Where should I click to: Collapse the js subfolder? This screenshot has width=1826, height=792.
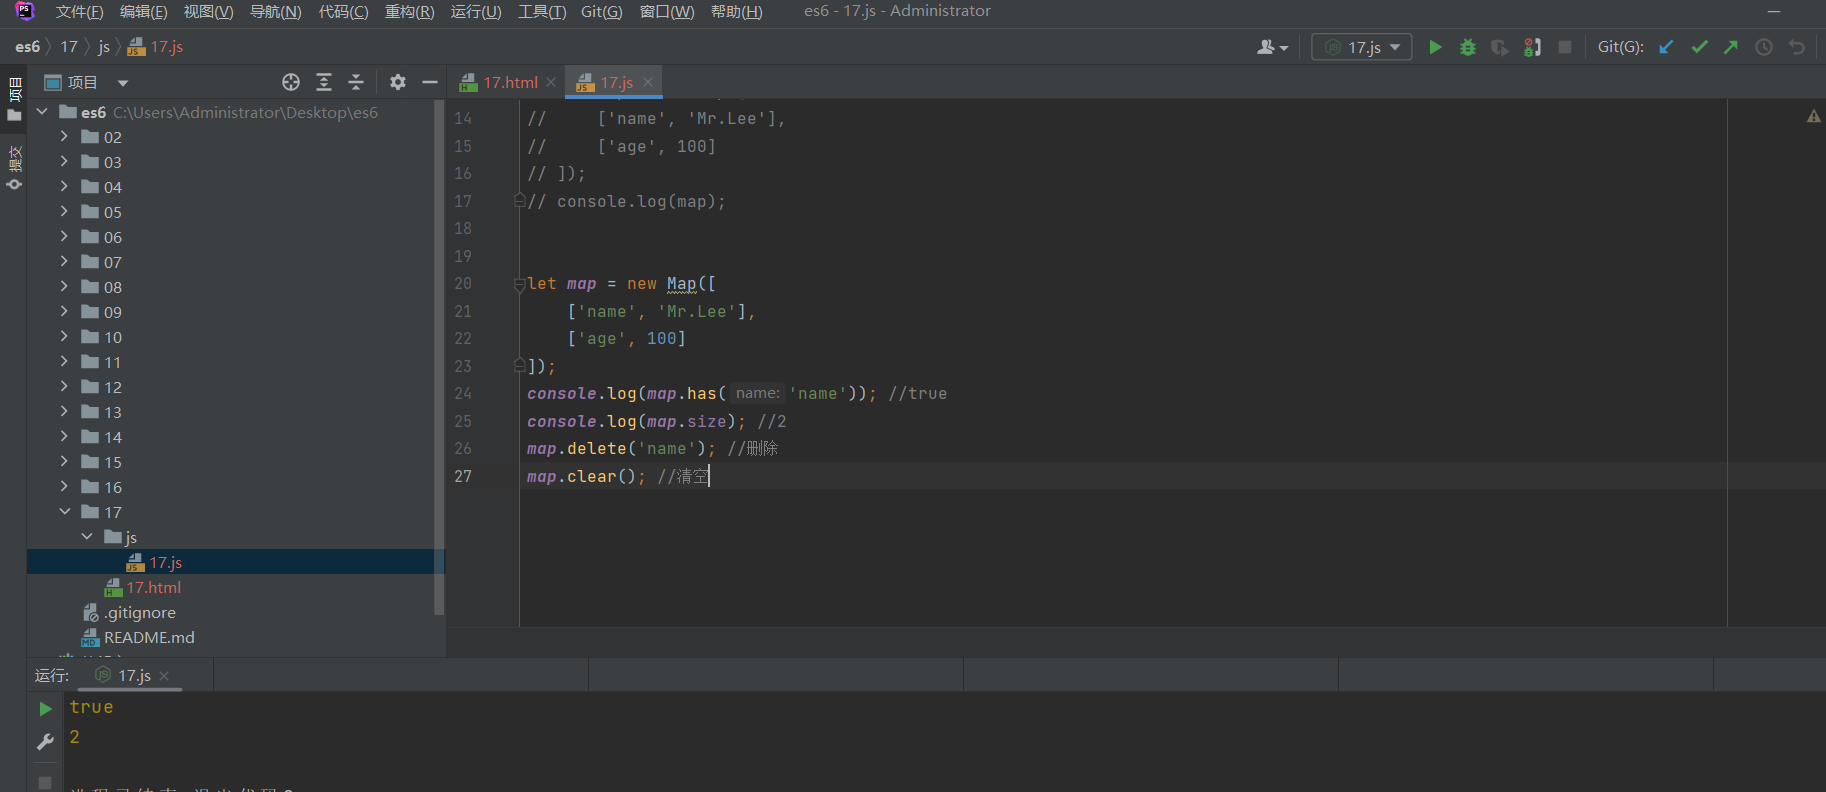point(87,536)
